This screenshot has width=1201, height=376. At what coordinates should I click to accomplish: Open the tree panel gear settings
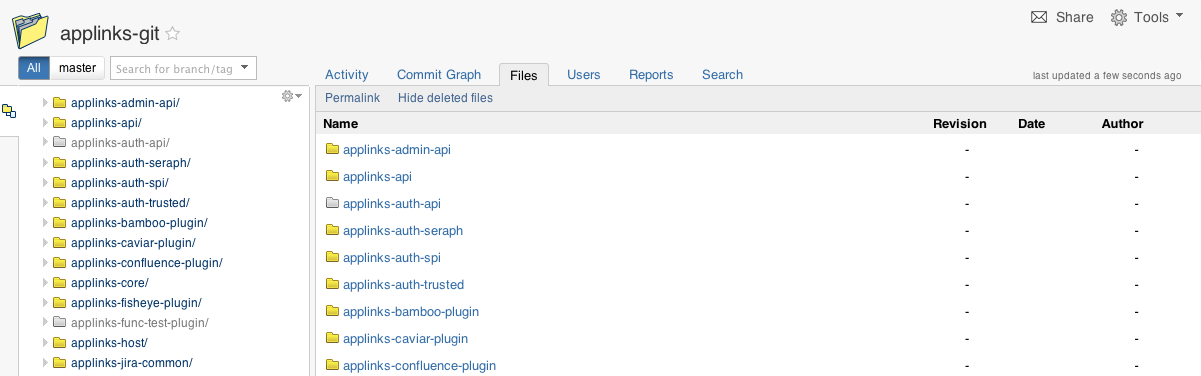(291, 96)
